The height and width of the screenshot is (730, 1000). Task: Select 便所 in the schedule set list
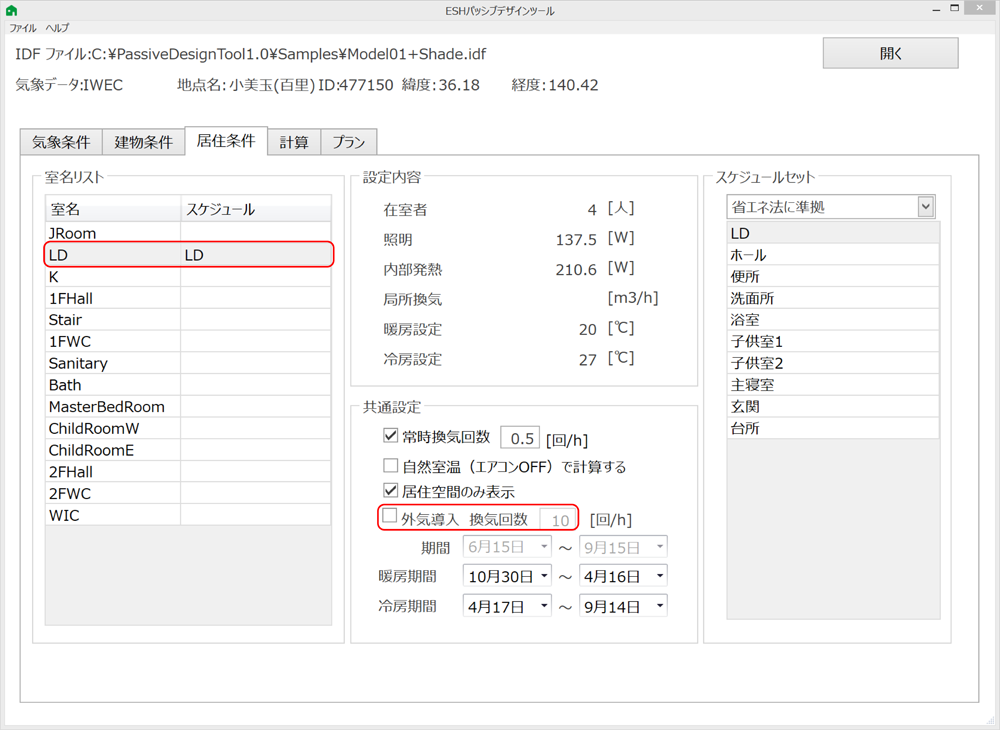click(x=833, y=277)
